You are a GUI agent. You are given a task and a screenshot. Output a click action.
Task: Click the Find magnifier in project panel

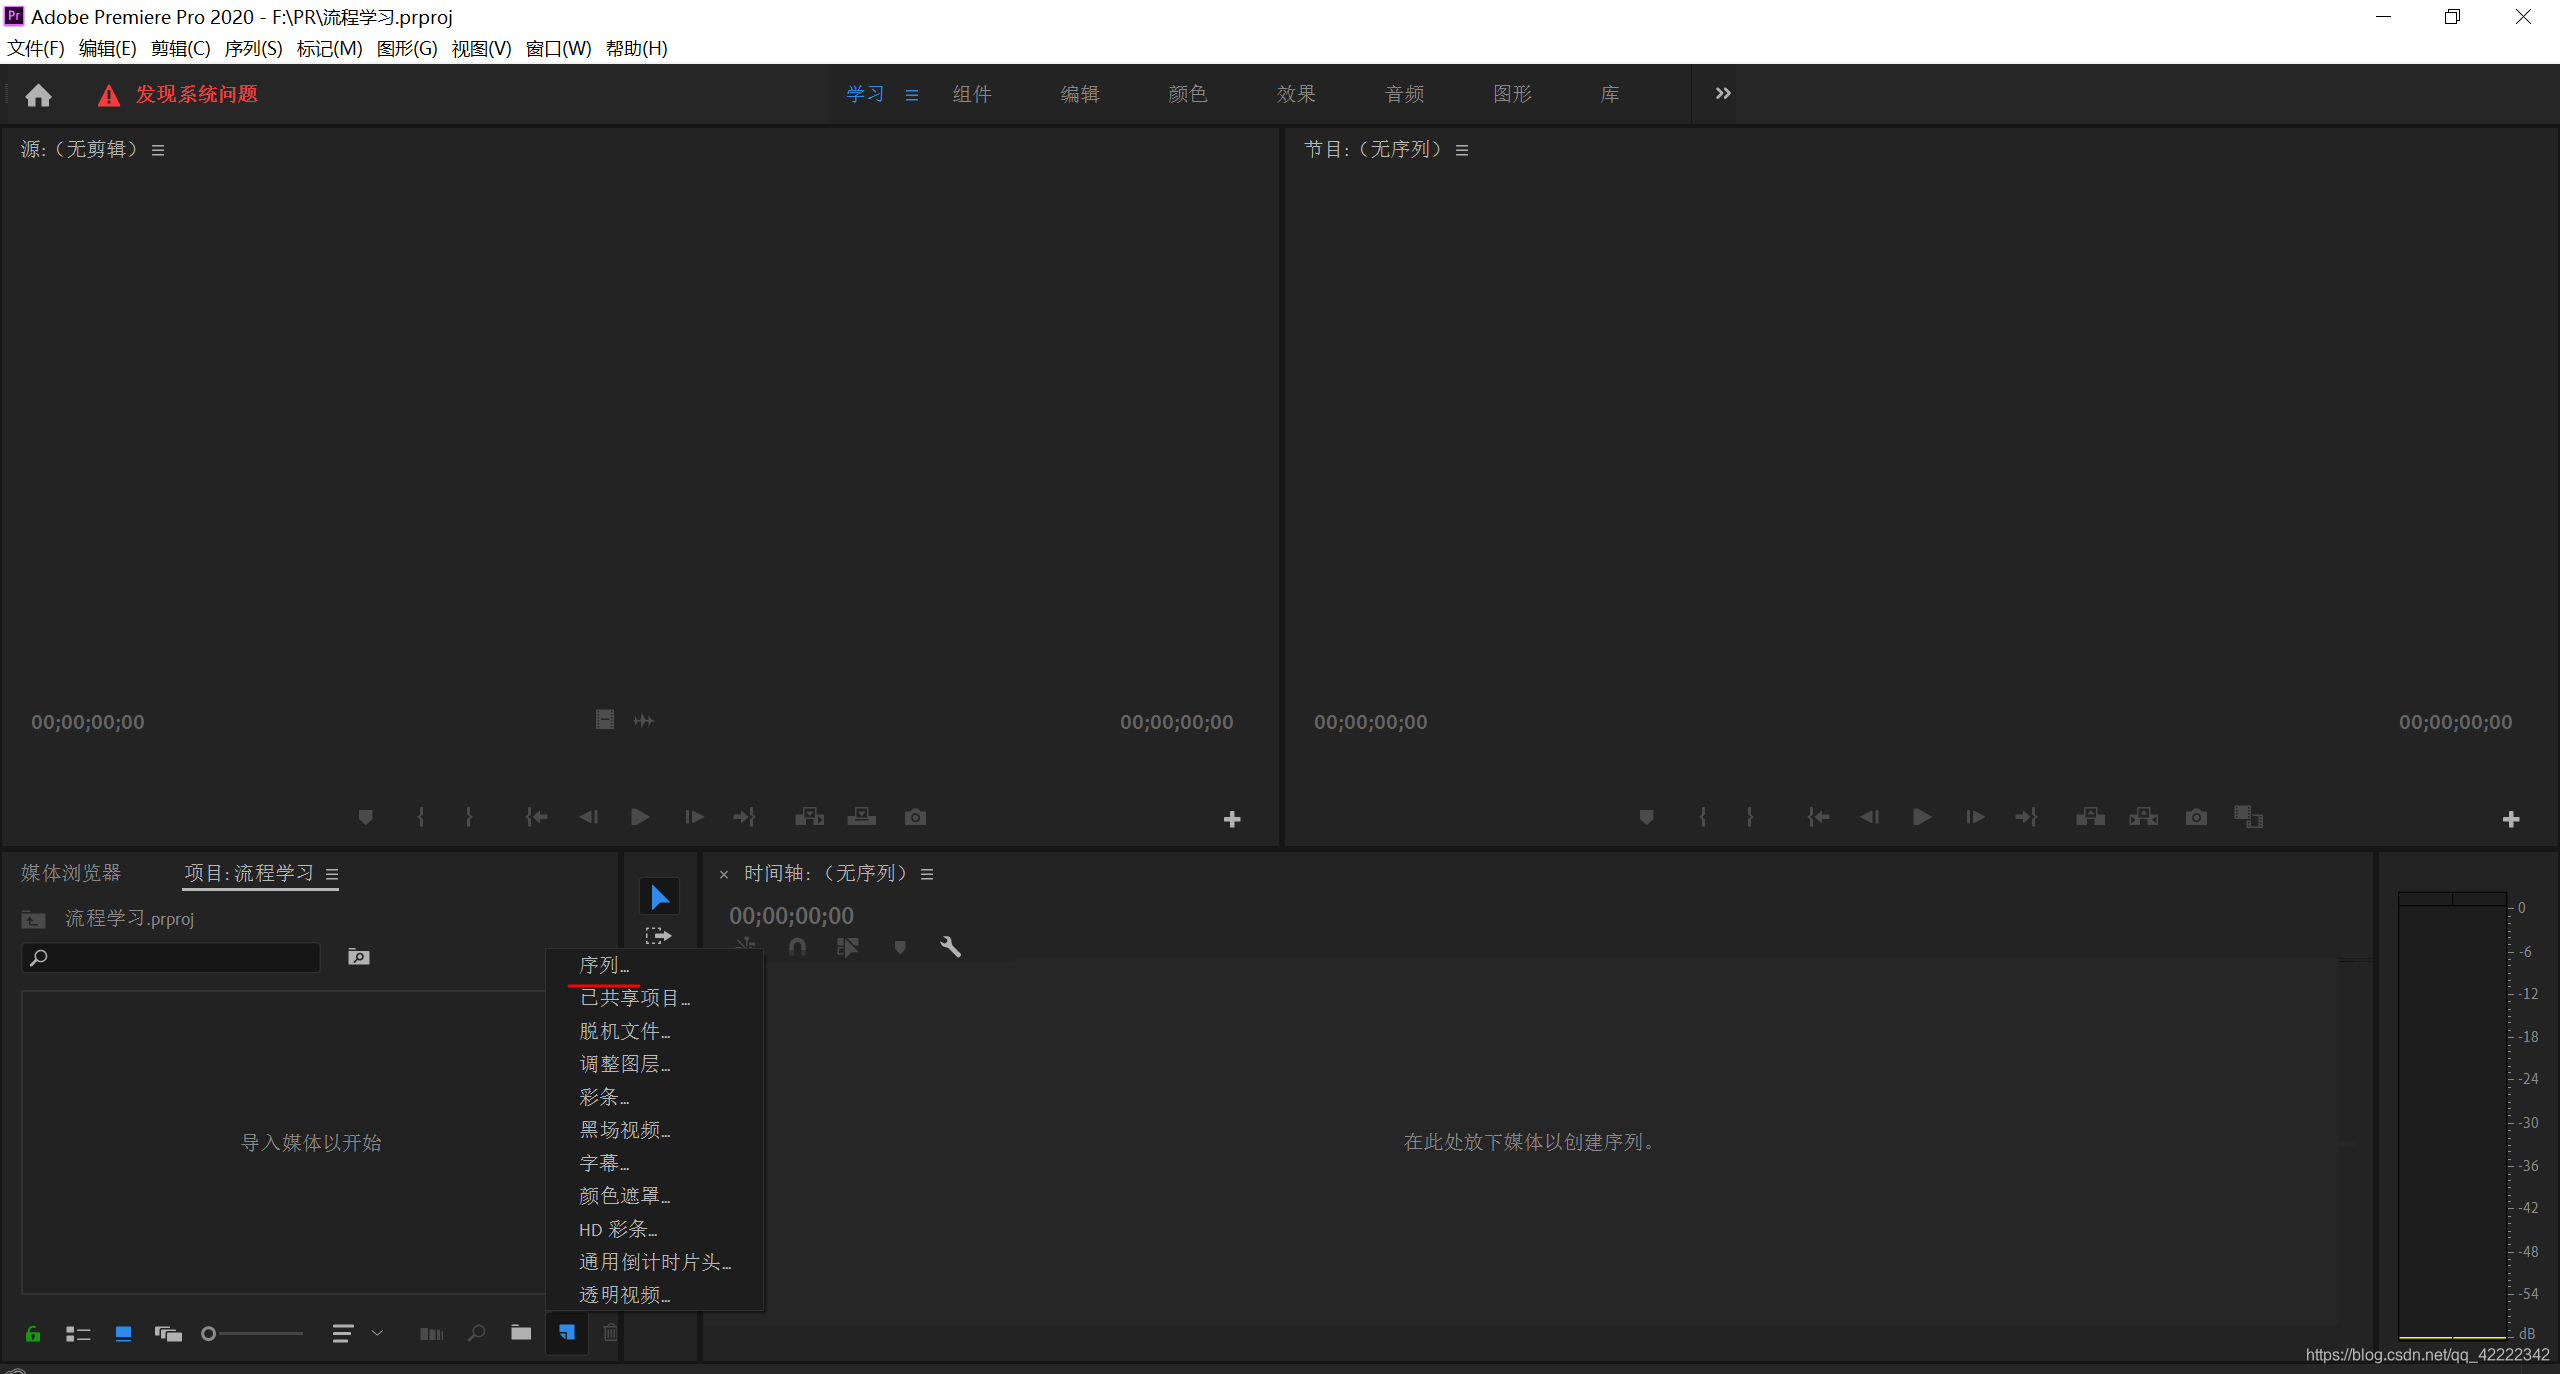[477, 1333]
